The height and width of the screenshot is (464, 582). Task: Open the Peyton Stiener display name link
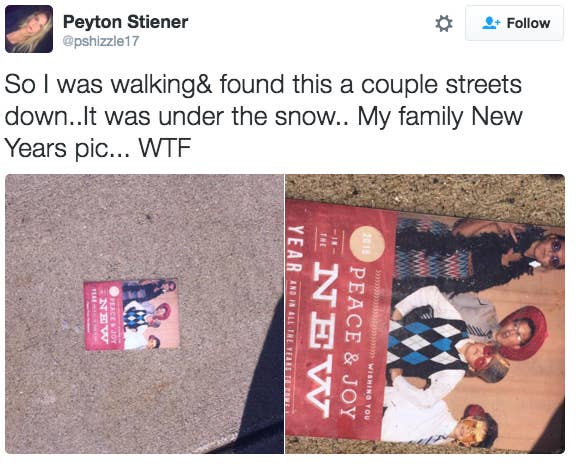click(125, 22)
